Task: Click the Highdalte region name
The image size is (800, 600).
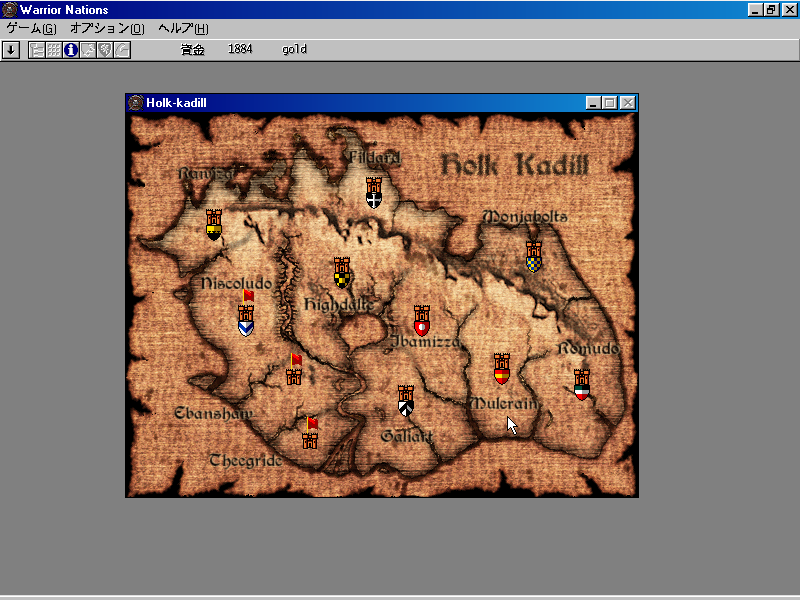Action: tap(339, 305)
